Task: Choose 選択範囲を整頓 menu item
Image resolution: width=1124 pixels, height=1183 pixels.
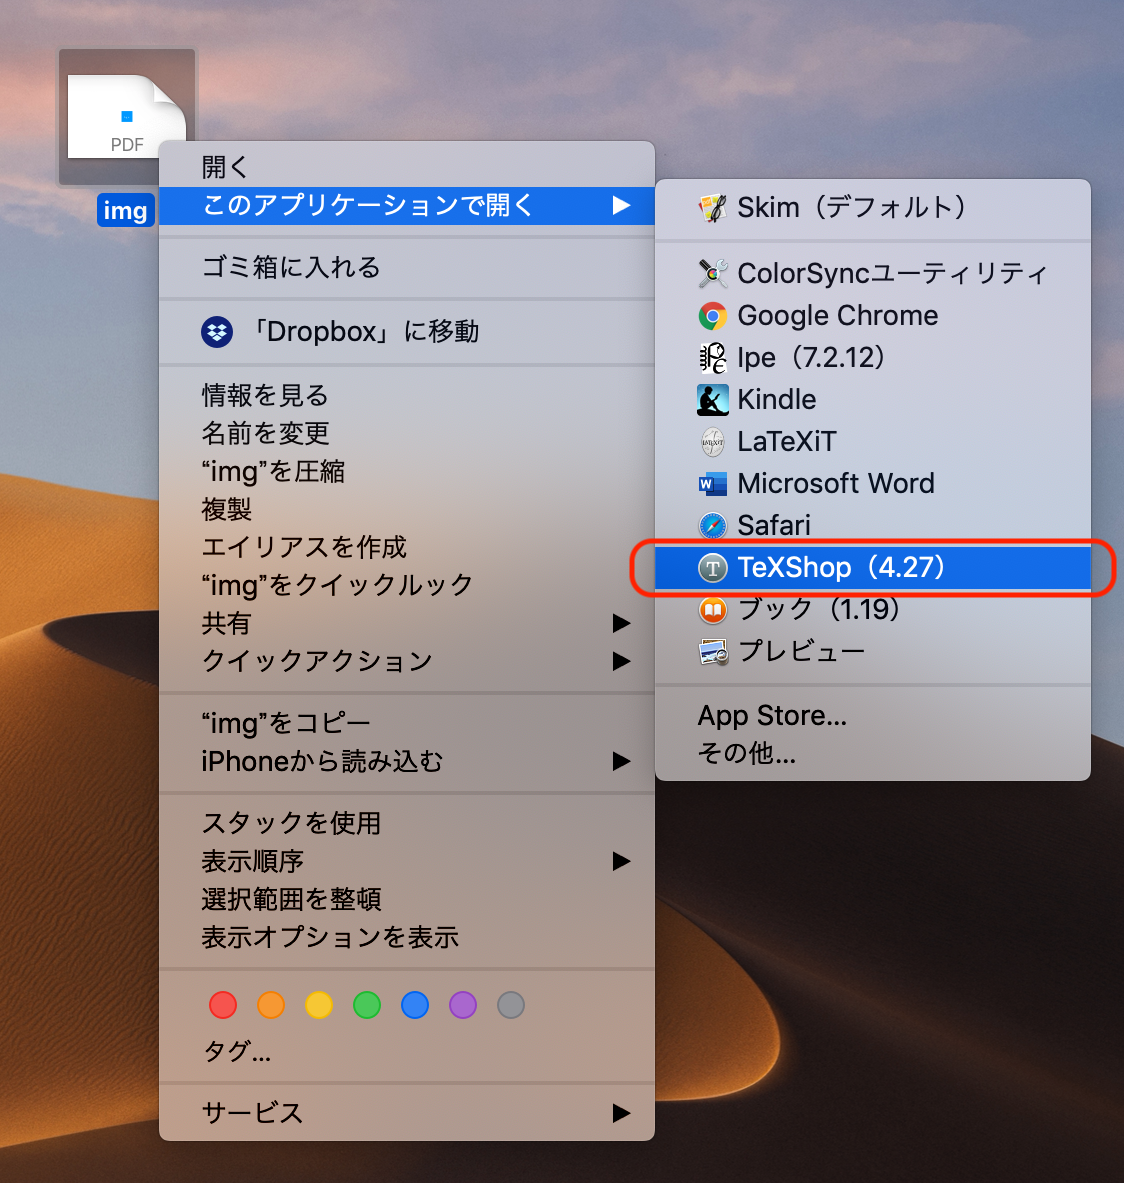Action: pos(407,899)
